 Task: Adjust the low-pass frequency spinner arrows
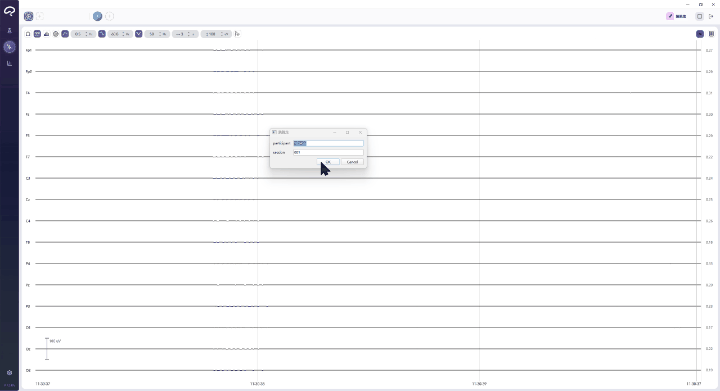pyautogui.click(x=124, y=34)
